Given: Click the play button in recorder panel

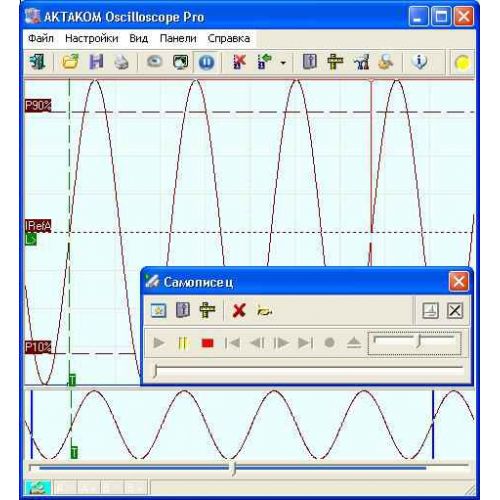Looking at the screenshot, I should pos(159,343).
